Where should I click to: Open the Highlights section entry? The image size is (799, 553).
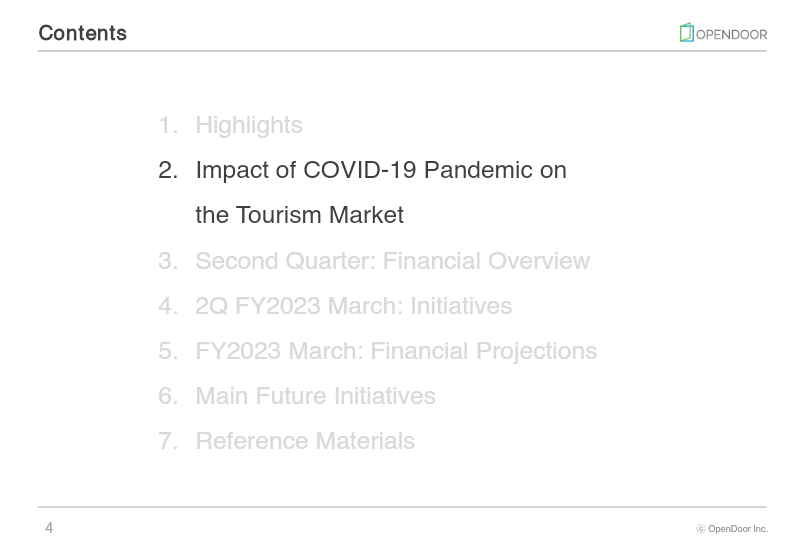click(x=249, y=125)
